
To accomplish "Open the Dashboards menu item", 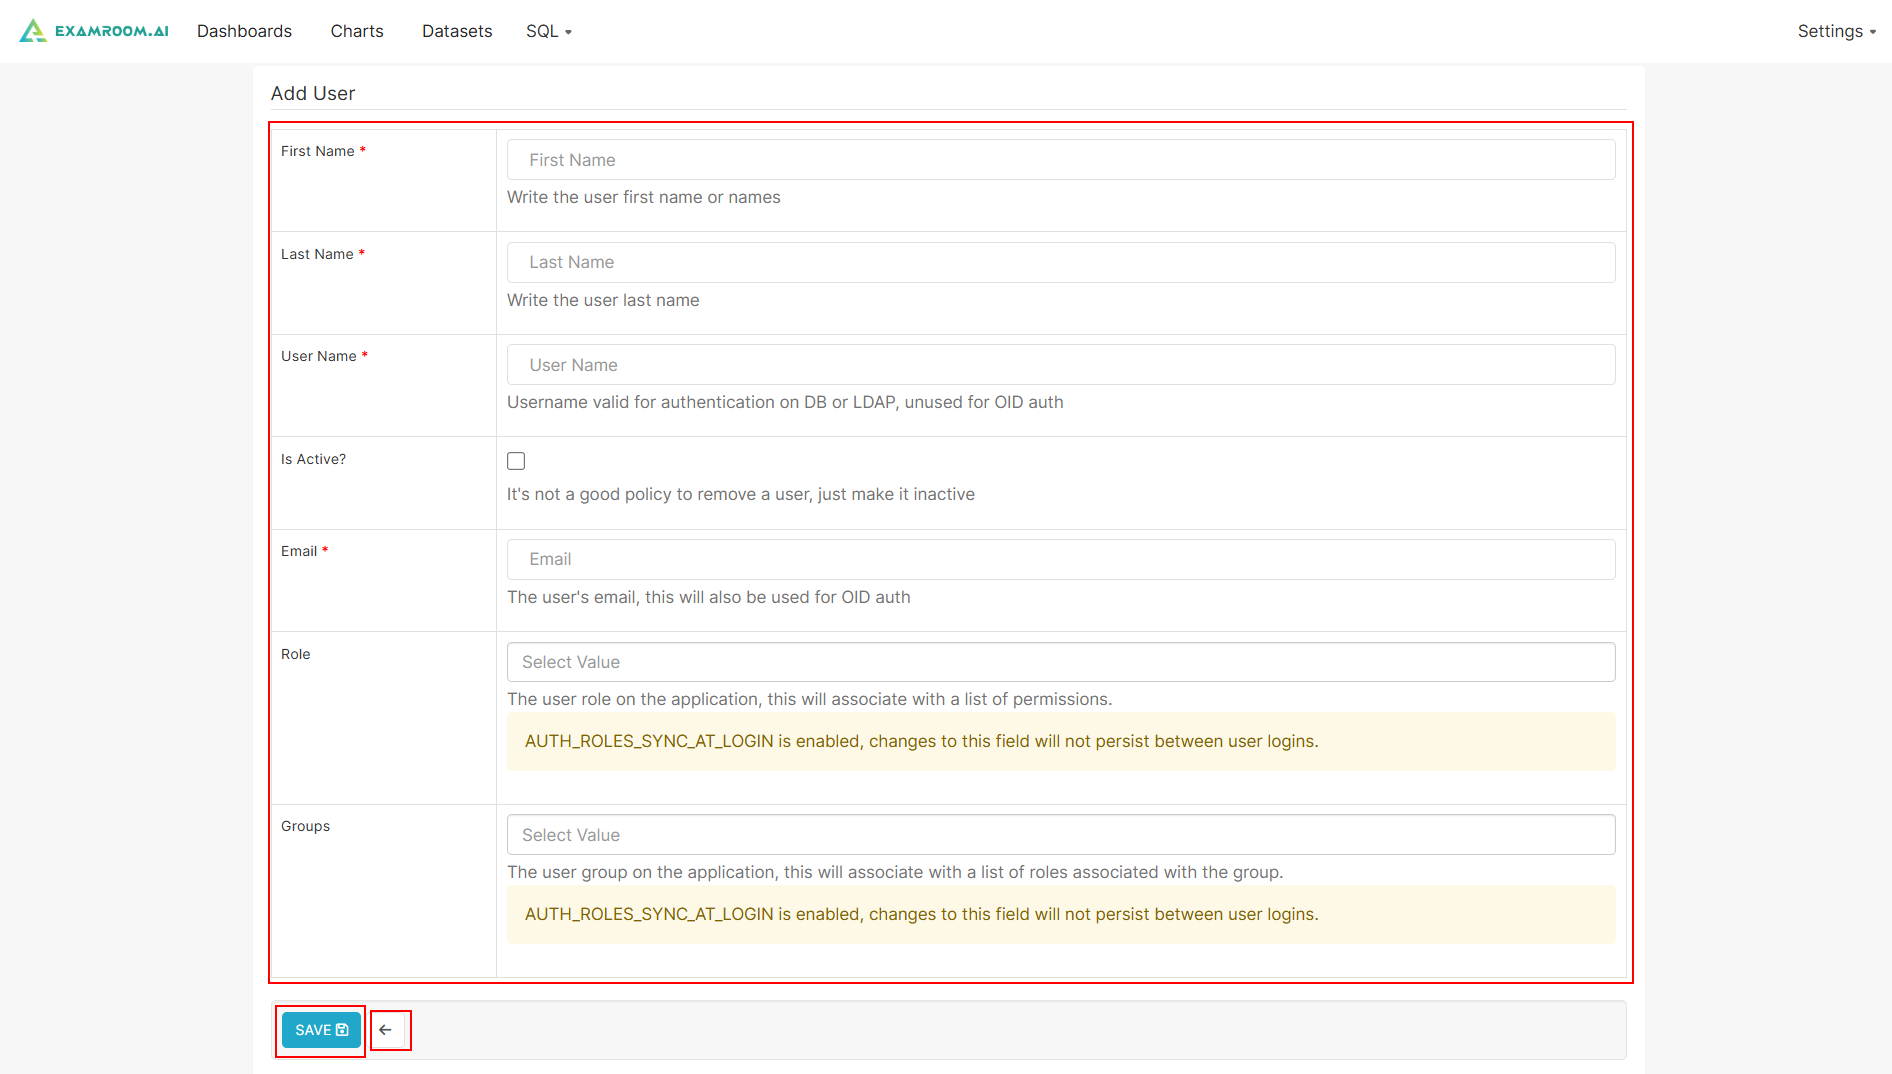I will coord(244,31).
